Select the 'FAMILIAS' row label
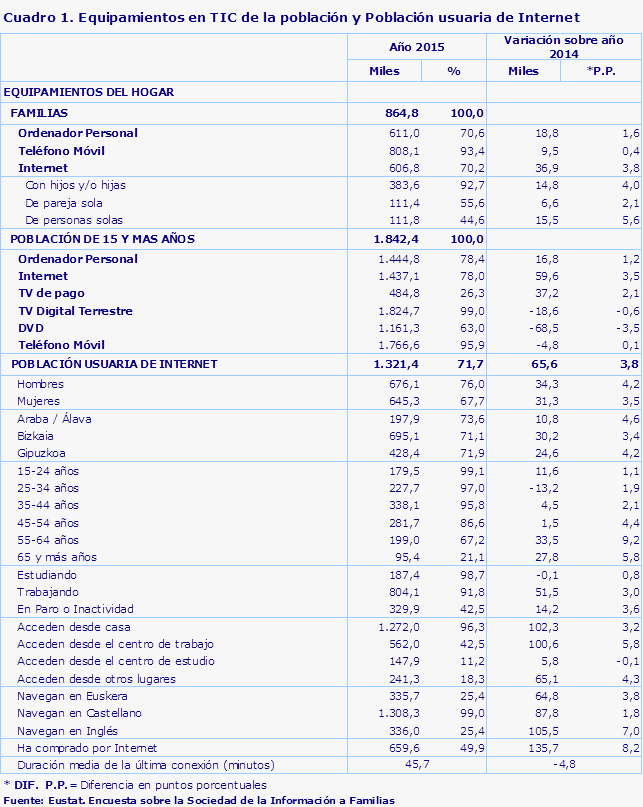Viewport: 643px width, 807px height. (39, 113)
